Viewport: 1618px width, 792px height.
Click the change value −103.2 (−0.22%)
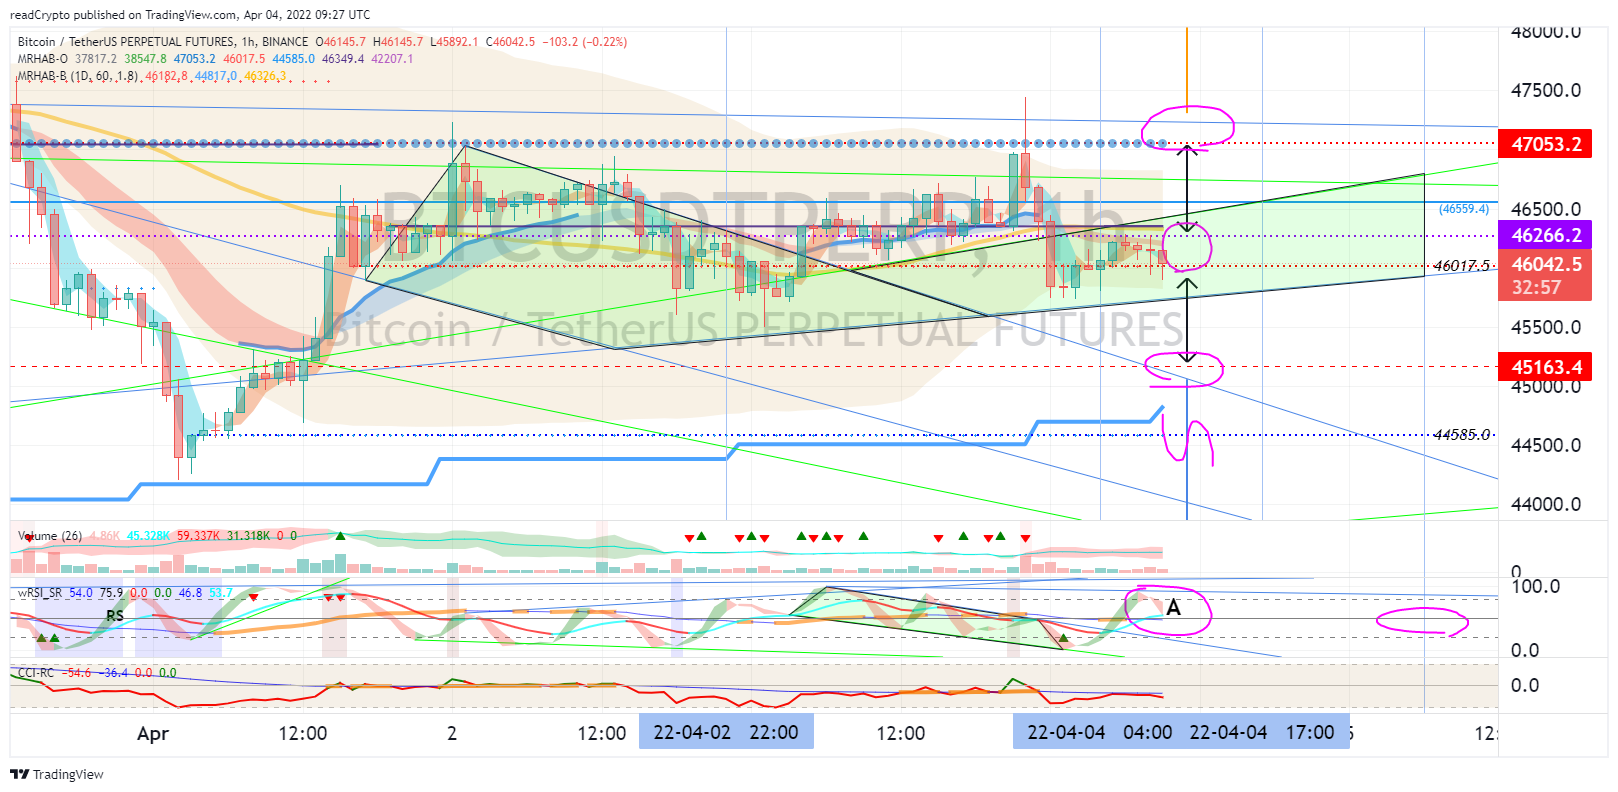[584, 42]
